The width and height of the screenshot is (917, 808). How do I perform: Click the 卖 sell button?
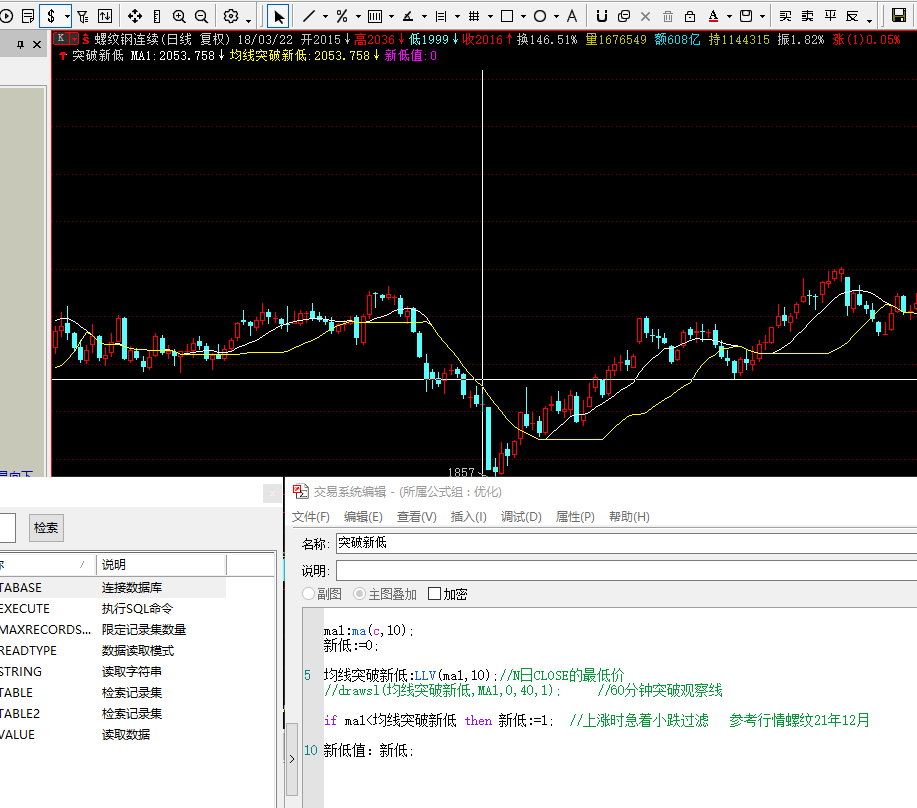(x=808, y=16)
